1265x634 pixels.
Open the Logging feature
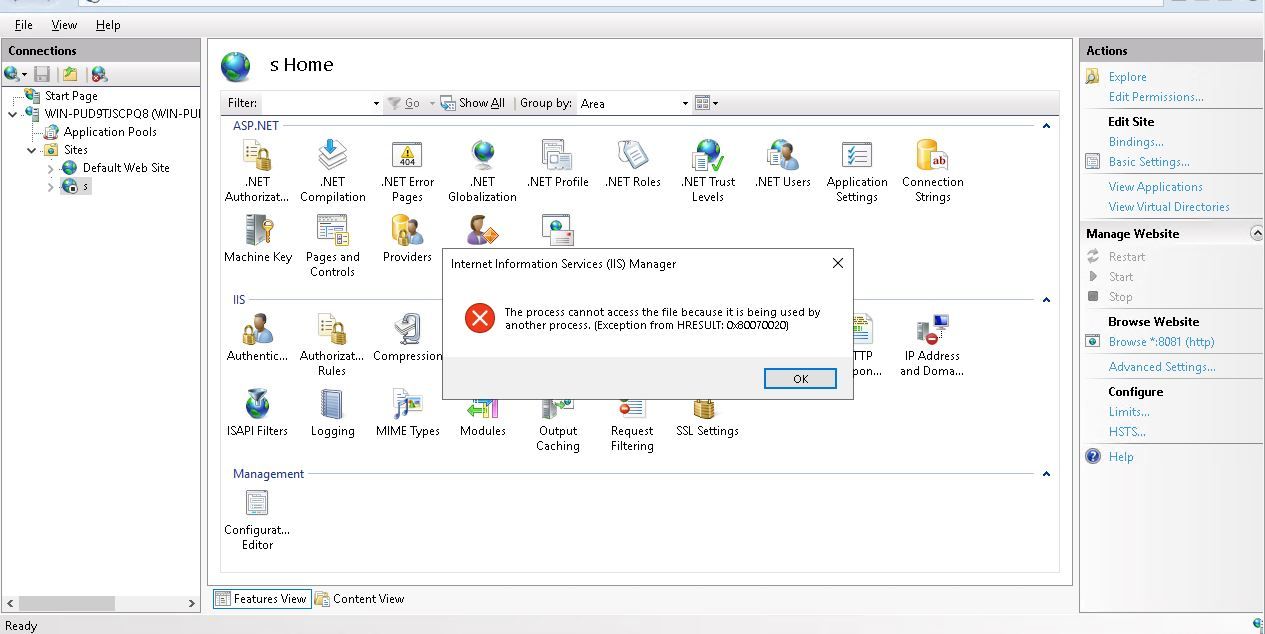click(332, 413)
